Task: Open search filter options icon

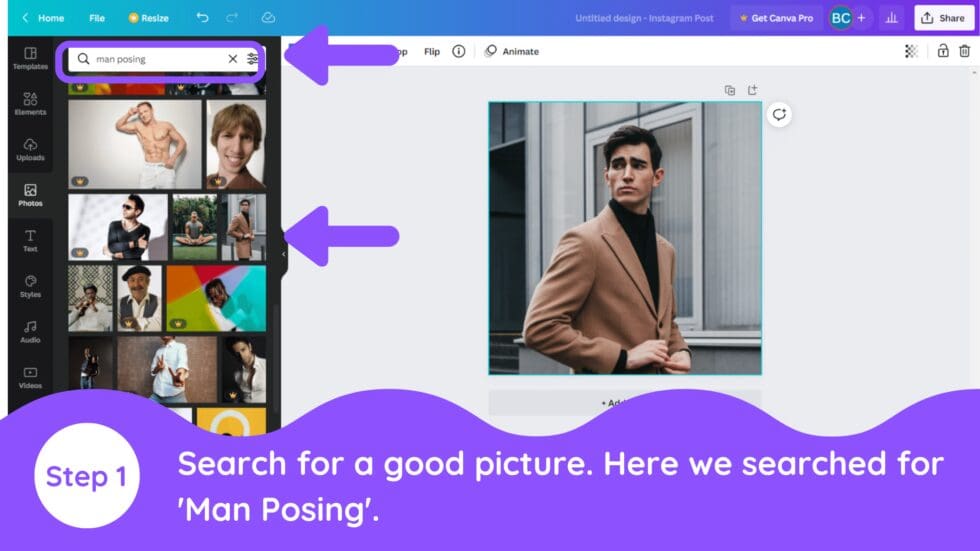Action: click(253, 59)
